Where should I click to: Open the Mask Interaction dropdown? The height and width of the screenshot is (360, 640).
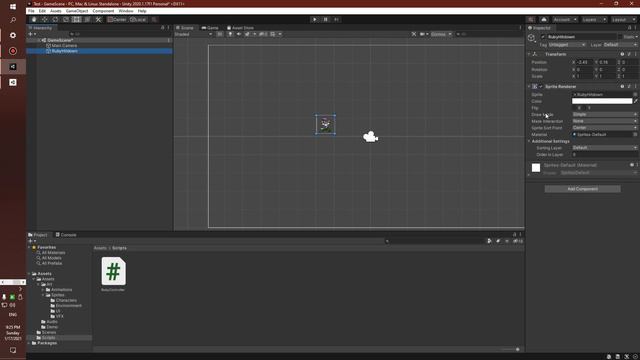[x=604, y=121]
